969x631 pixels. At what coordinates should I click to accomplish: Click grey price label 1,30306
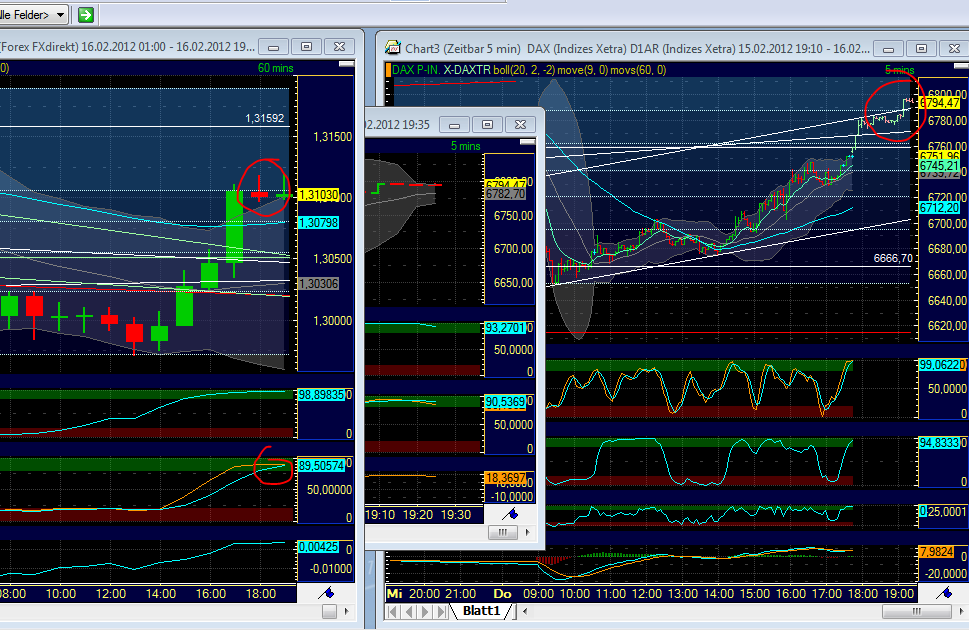coord(318,284)
